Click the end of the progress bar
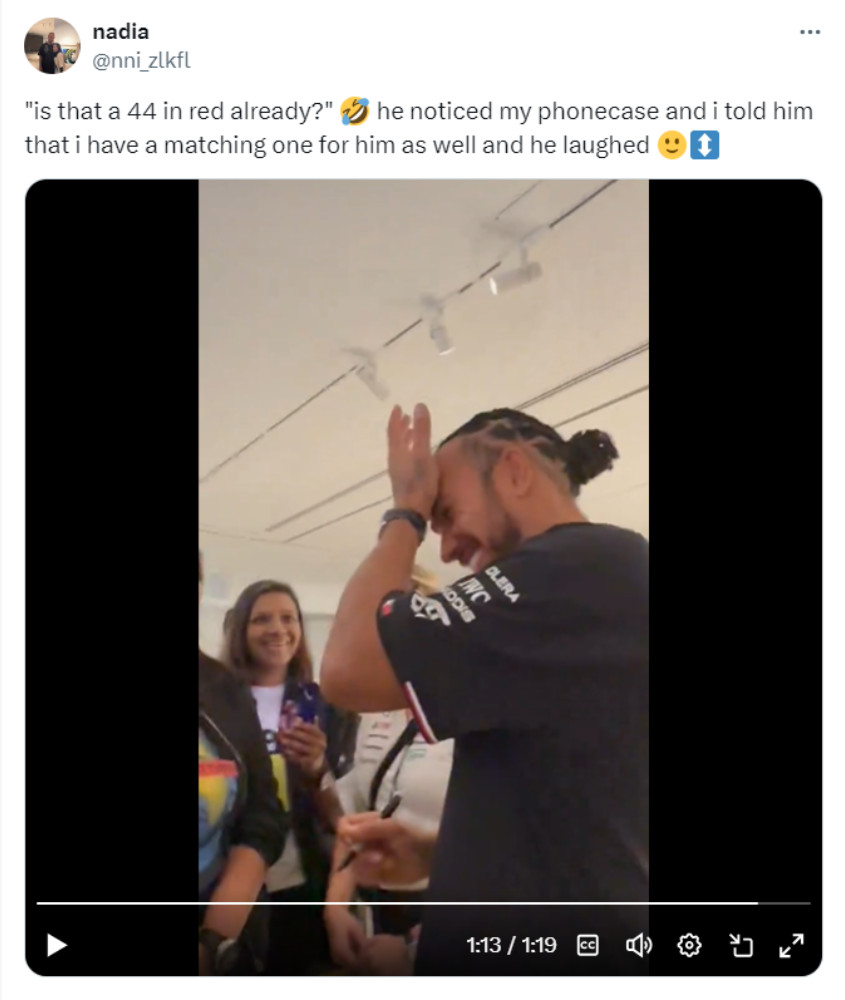 pos(809,903)
